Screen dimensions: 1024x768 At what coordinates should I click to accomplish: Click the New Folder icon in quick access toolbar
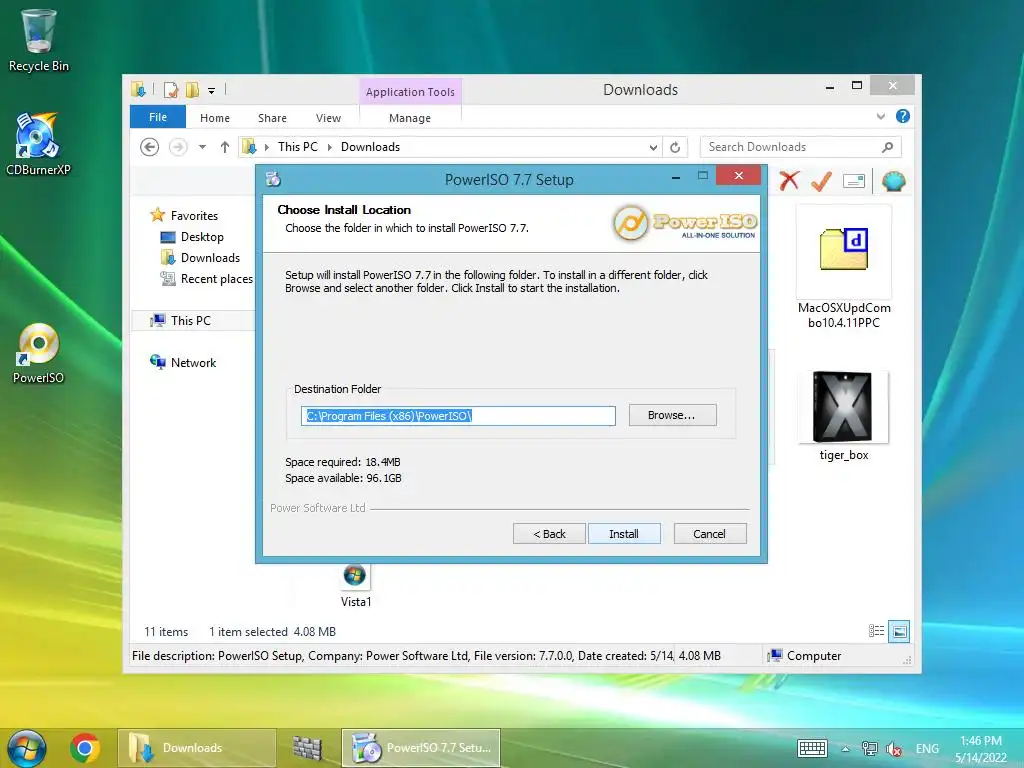pyautogui.click(x=192, y=89)
